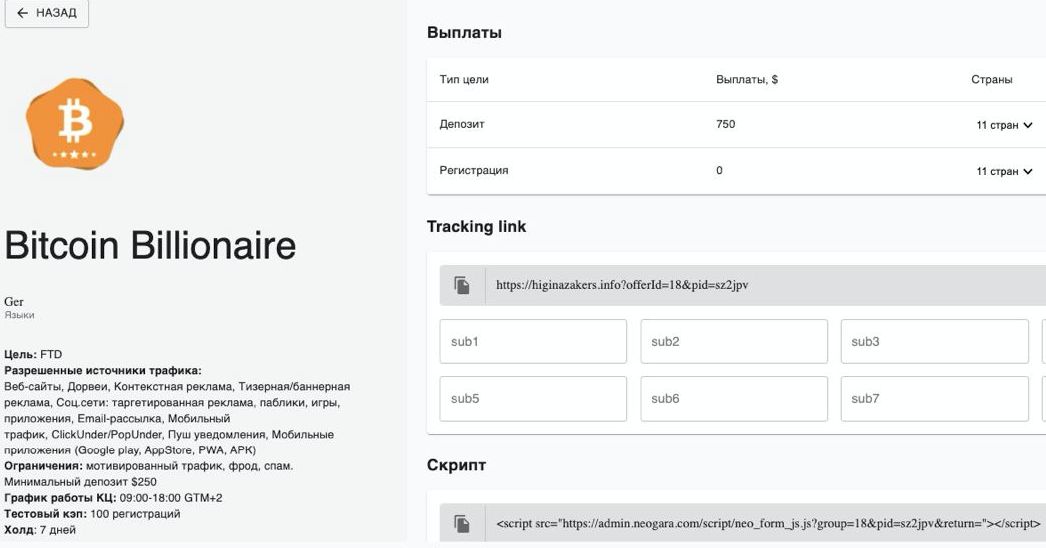Focus the sub1 input field
The width and height of the screenshot is (1046, 548).
532,342
